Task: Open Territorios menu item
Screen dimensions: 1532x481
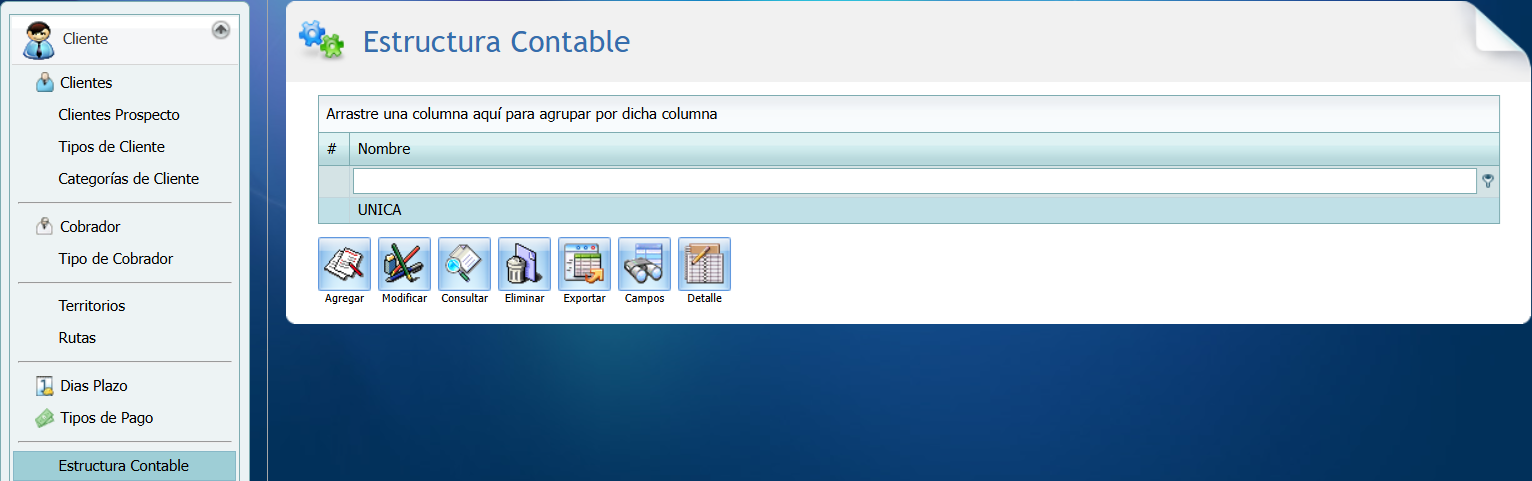Action: click(x=92, y=306)
